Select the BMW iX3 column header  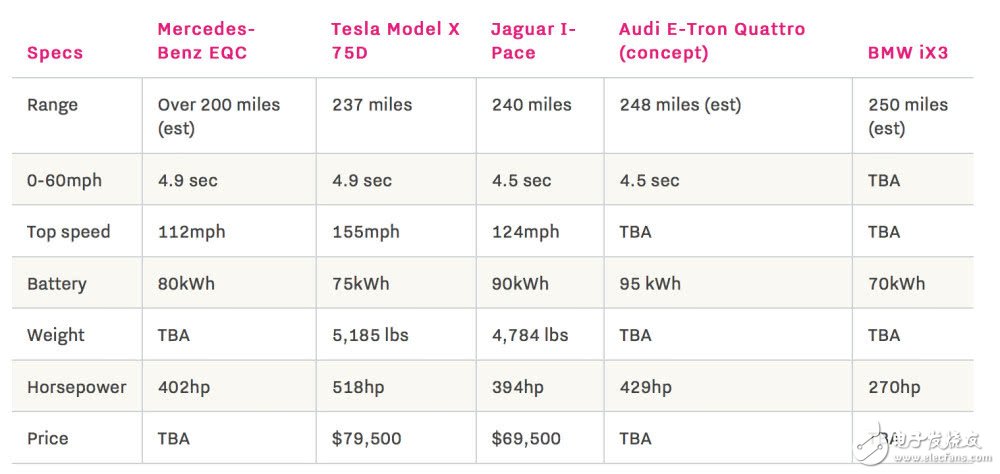pyautogui.click(x=907, y=52)
